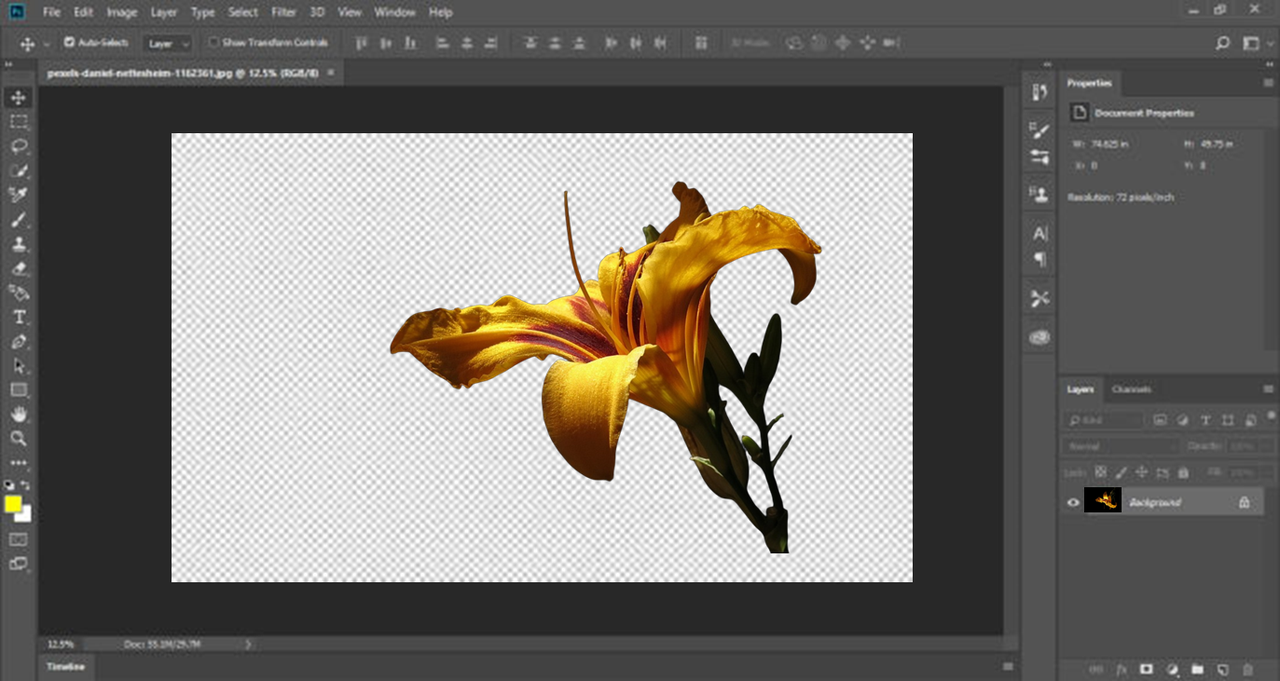
Task: Click the Background layer thumbnail
Action: coord(1103,501)
